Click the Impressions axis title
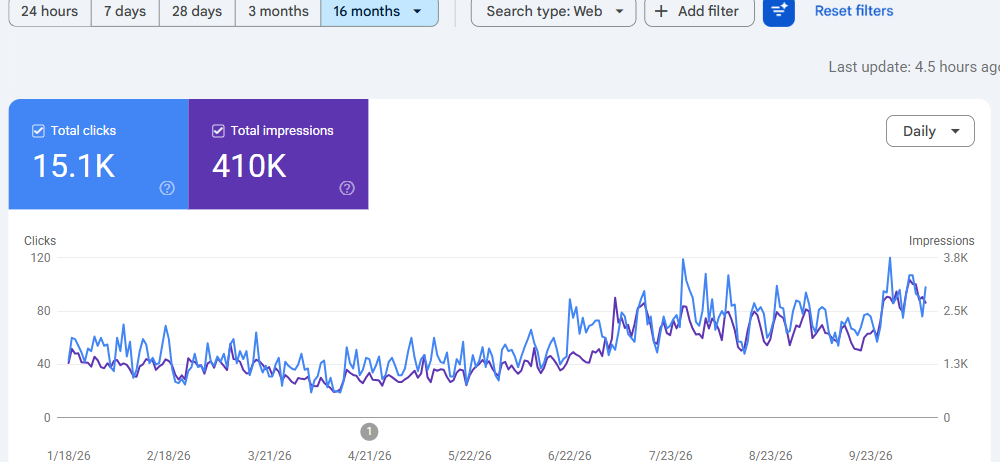1000x462 pixels. coord(941,241)
